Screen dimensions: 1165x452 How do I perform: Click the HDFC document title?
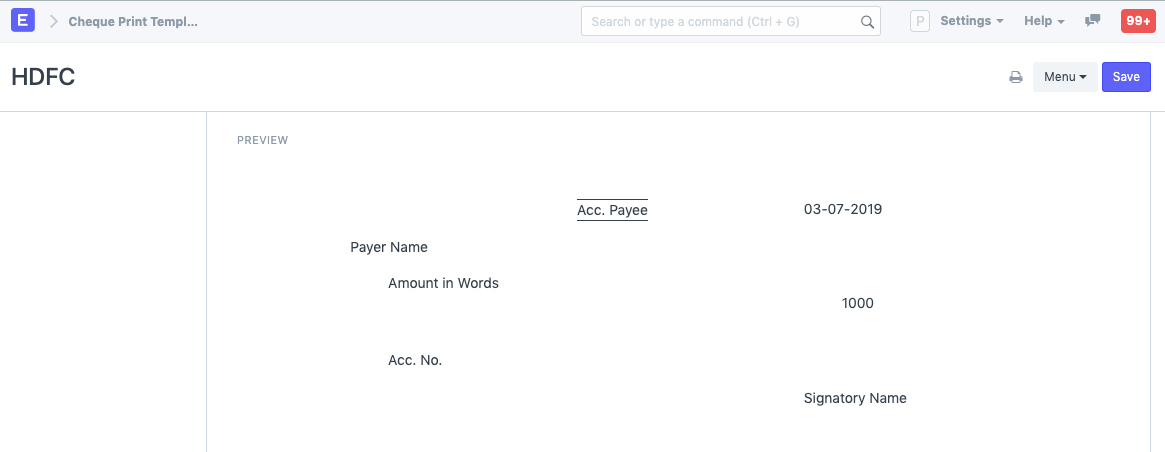click(43, 77)
